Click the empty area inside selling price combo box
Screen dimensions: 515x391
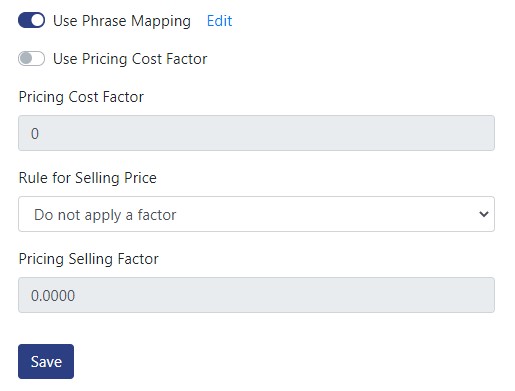coord(327,214)
